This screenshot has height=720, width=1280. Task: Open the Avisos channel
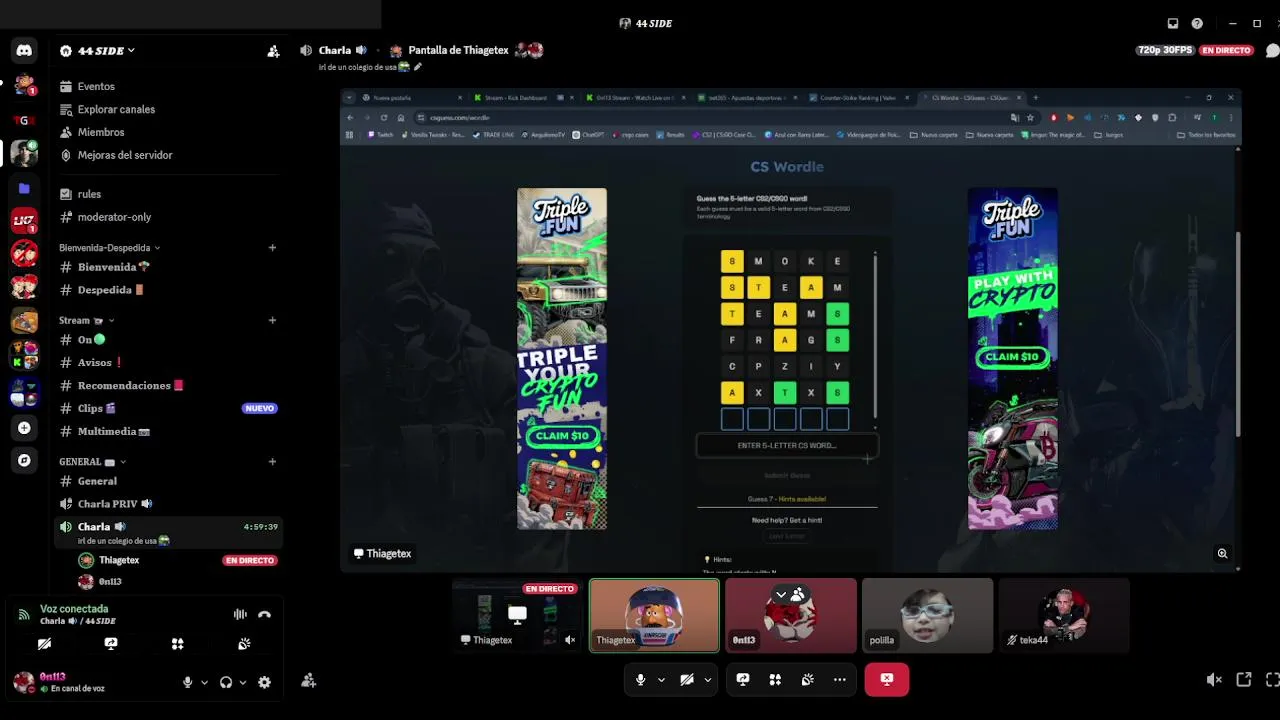[x=167, y=362]
